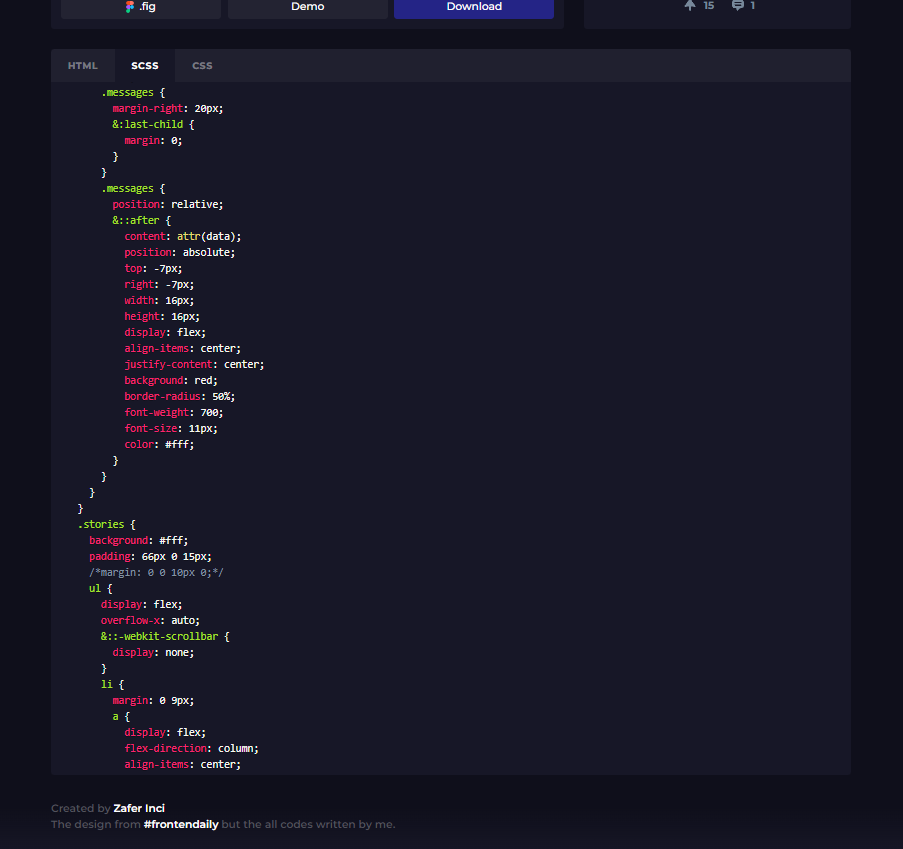Viewport: 903px width, 849px height.
Task: Switch to the HTML tab
Action: (83, 66)
